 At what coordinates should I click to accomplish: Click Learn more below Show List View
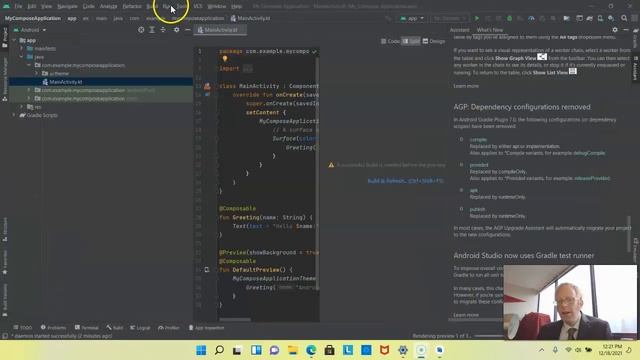(x=466, y=86)
